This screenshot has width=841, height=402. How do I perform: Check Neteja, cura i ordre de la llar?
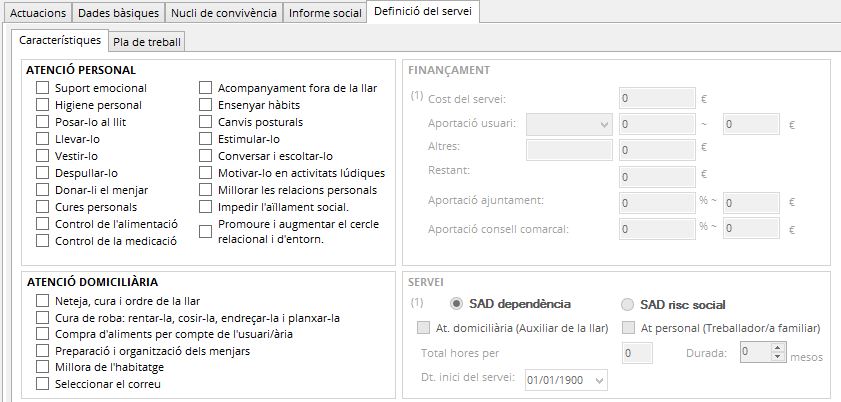42,301
